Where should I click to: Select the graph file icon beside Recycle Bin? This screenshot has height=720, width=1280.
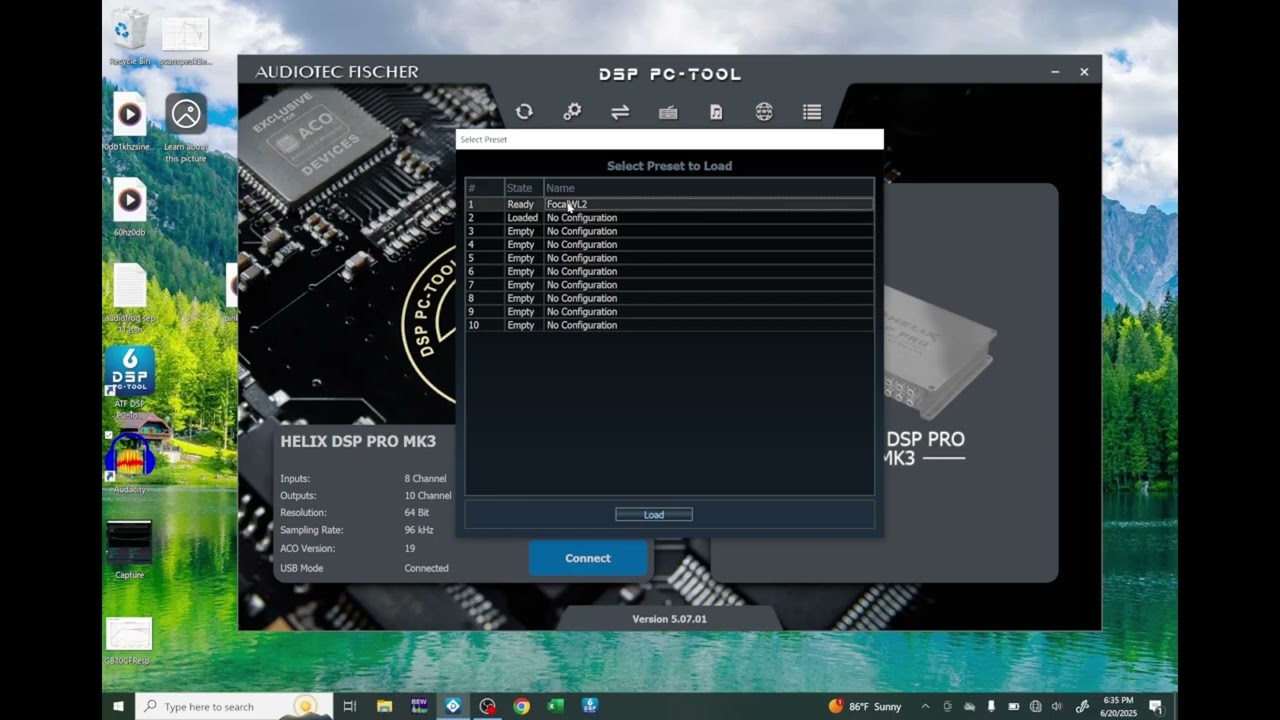[x=186, y=40]
